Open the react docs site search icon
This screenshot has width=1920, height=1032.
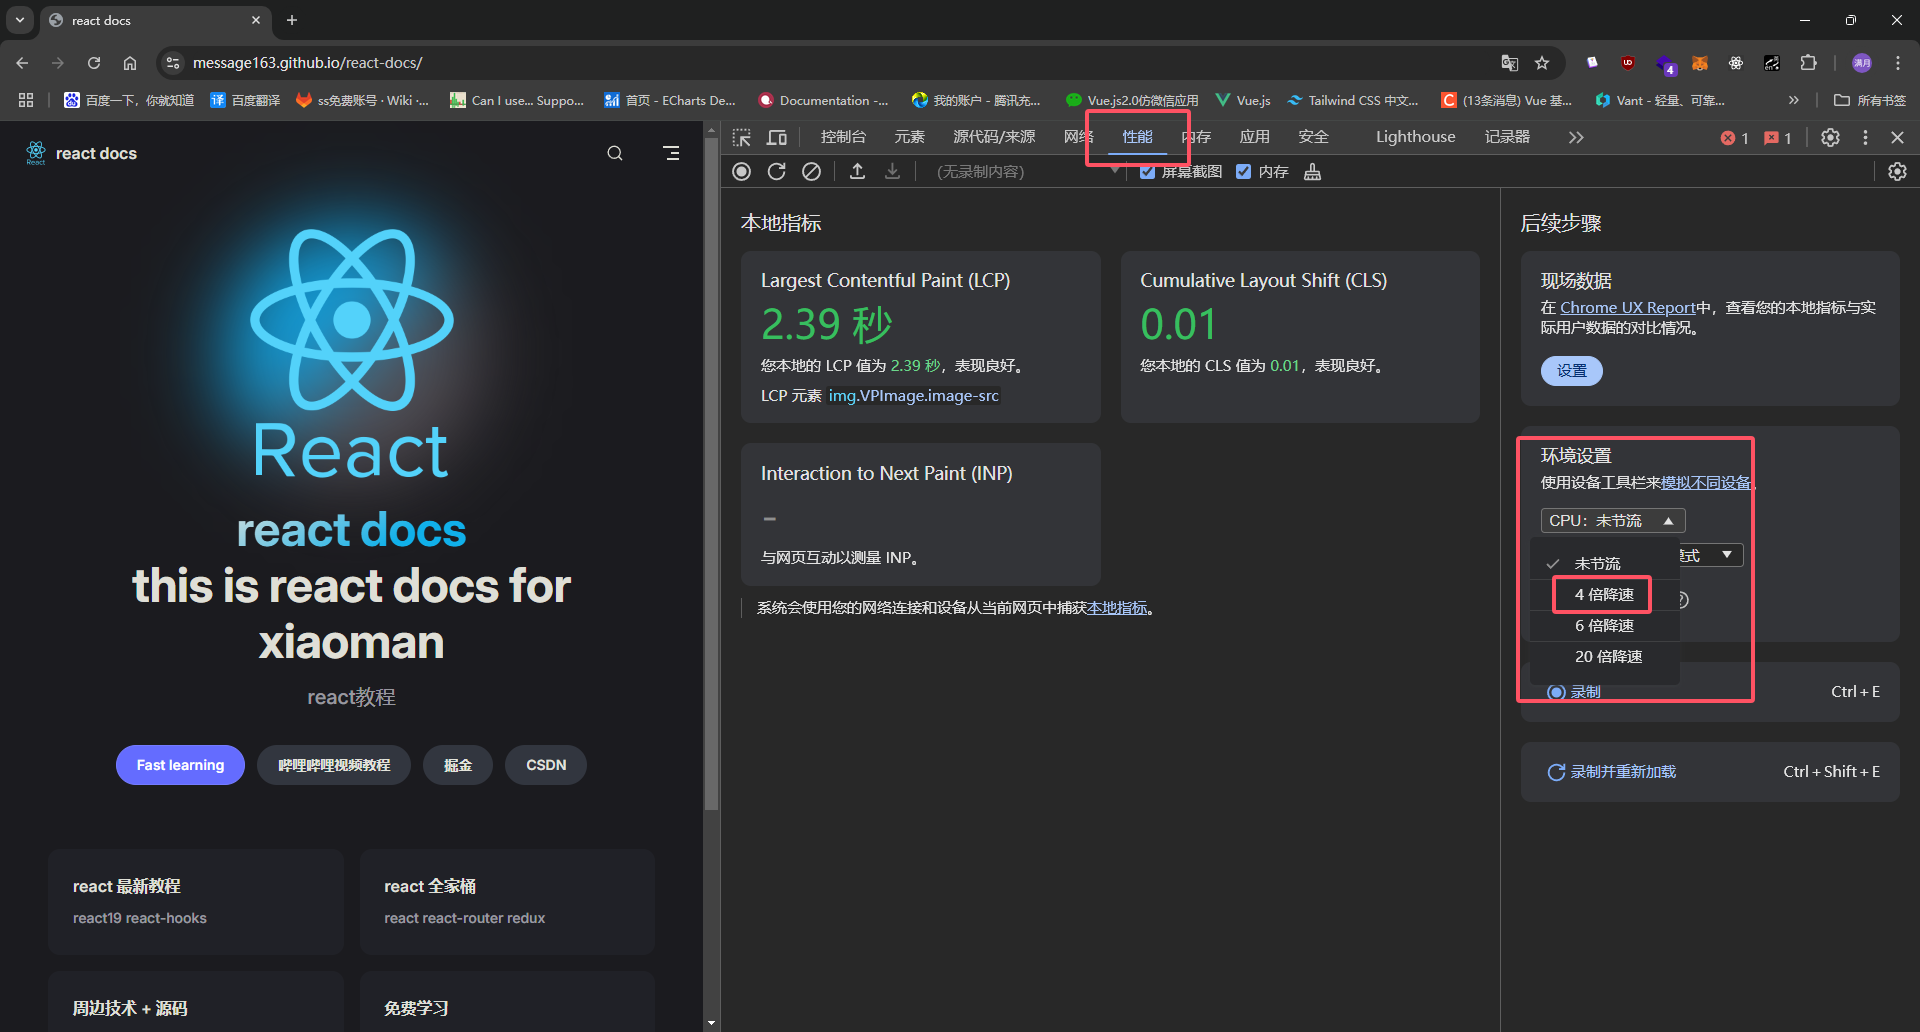[615, 153]
